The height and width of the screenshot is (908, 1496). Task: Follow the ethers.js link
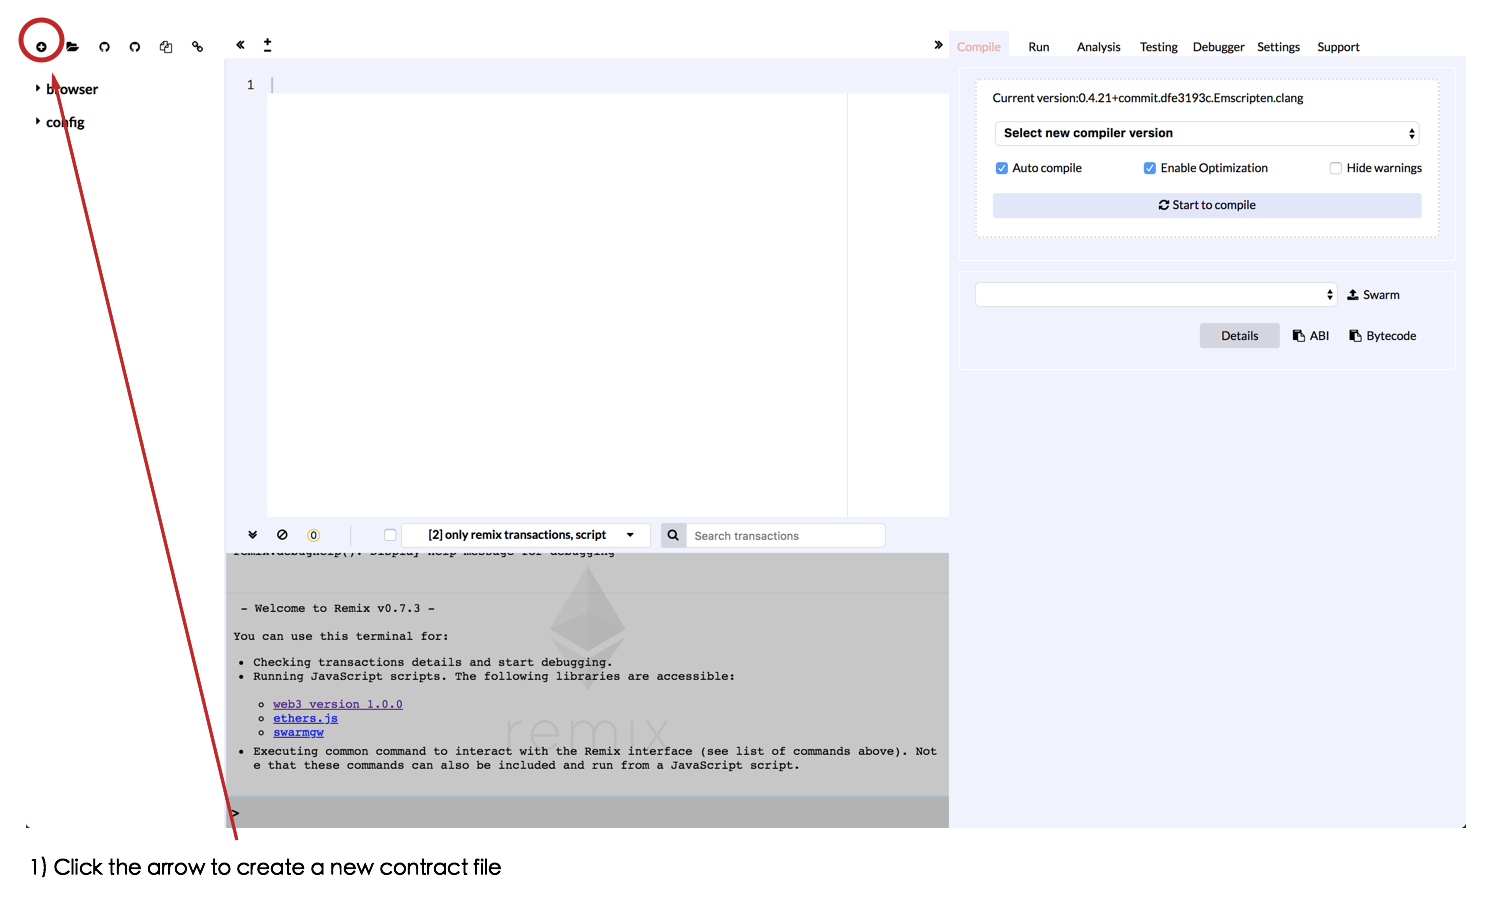coord(305,718)
